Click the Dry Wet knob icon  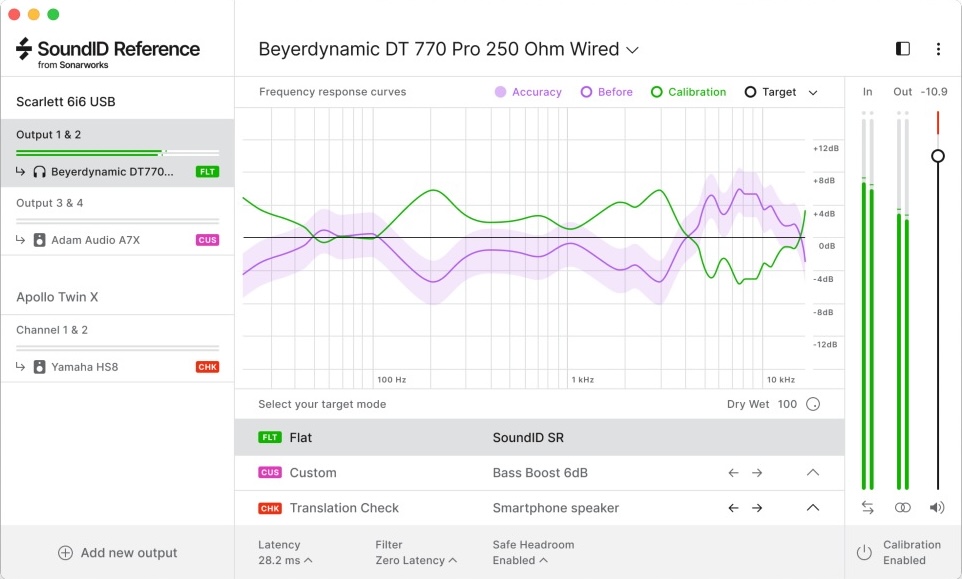[813, 404]
